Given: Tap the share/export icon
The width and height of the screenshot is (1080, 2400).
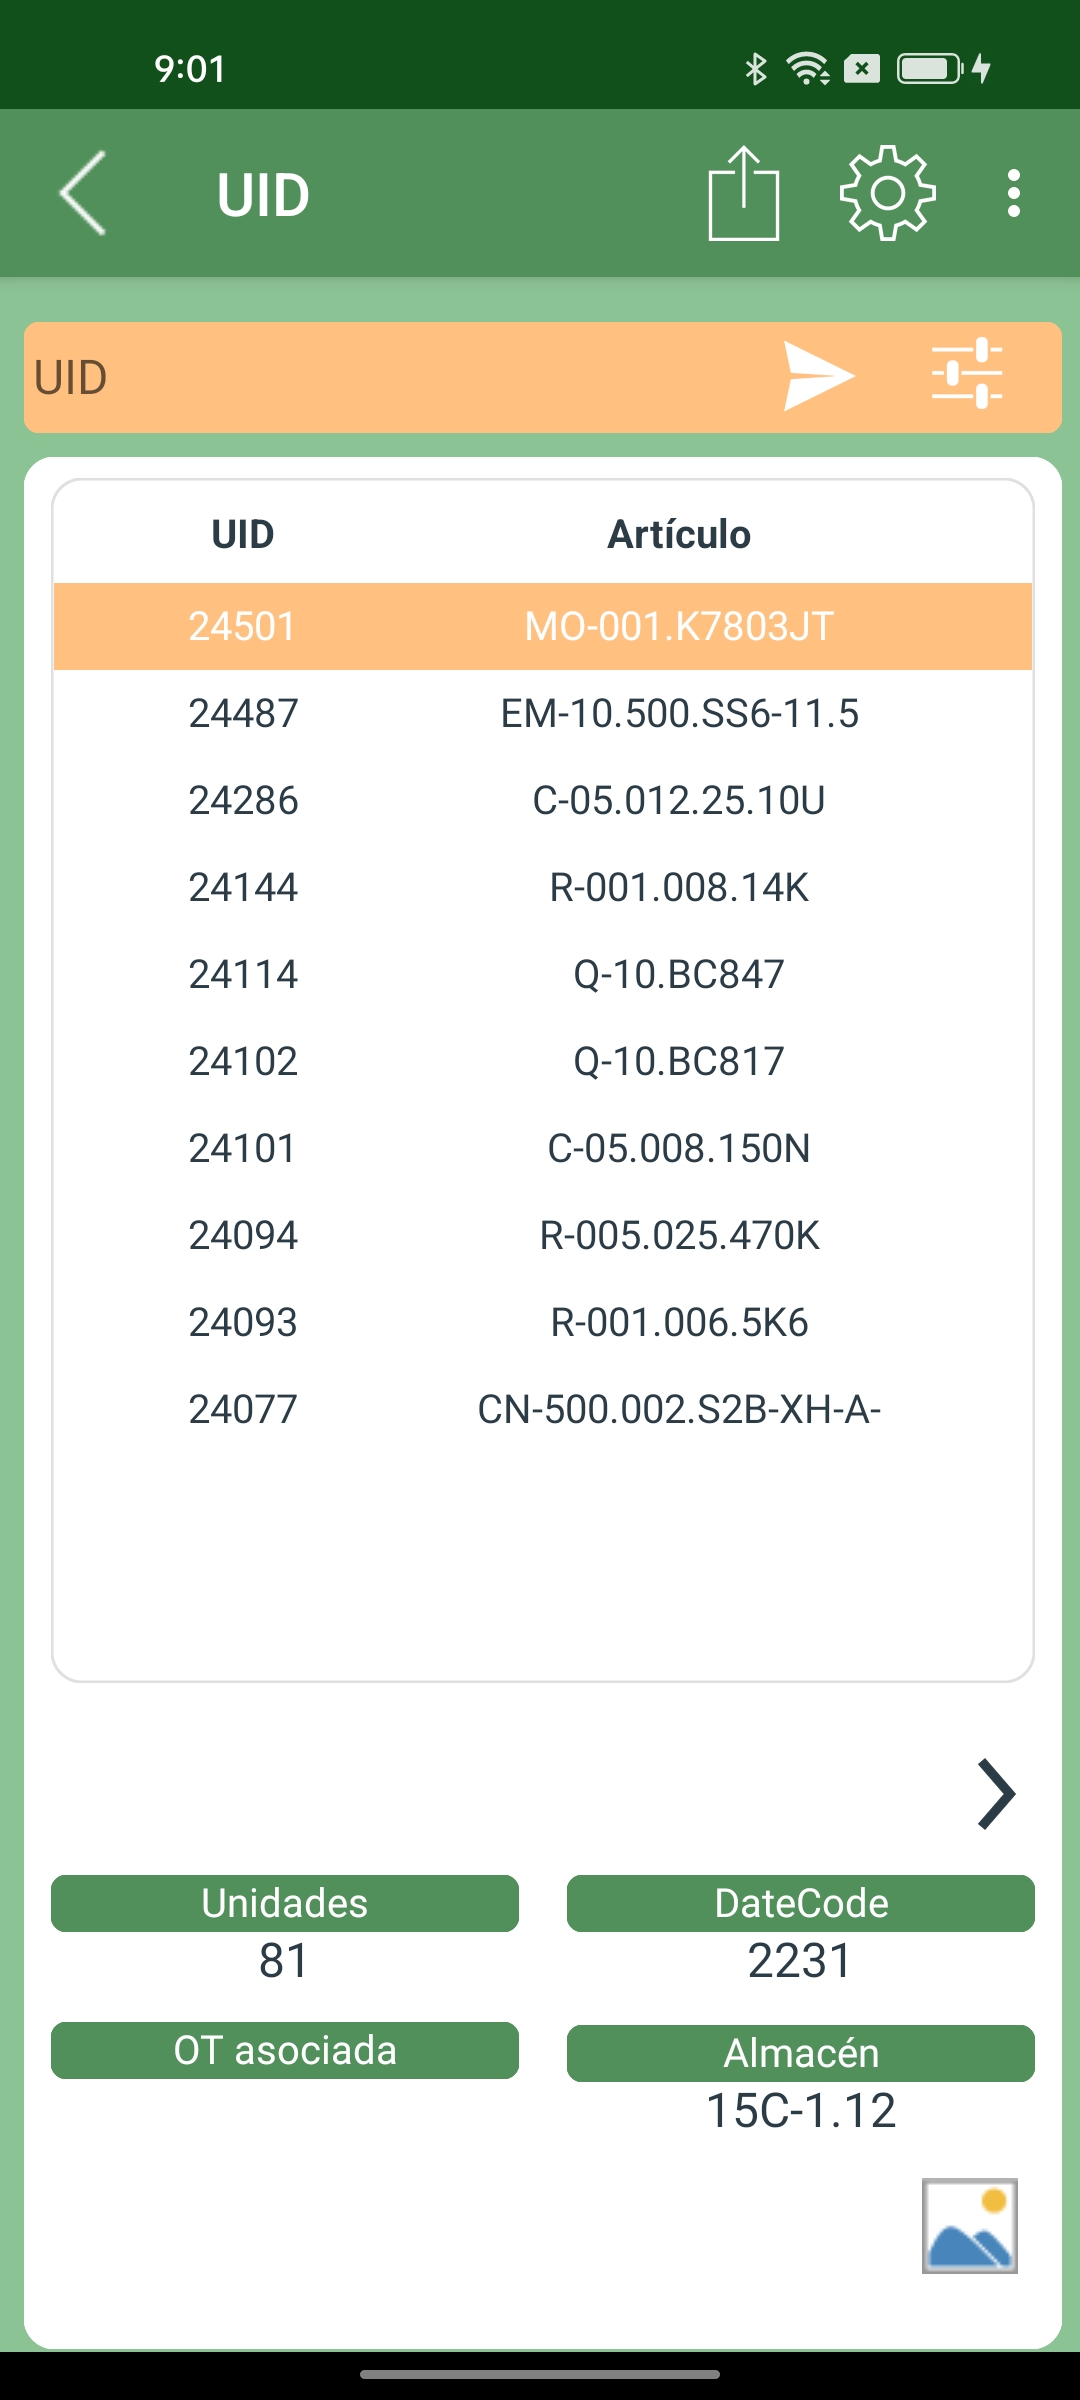Looking at the screenshot, I should tap(743, 193).
